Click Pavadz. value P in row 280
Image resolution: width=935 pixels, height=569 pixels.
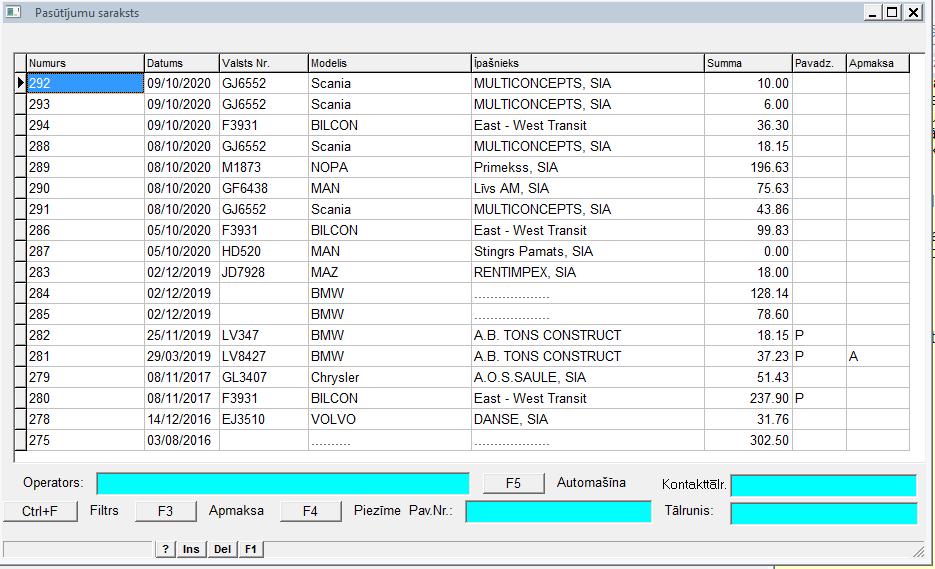click(819, 398)
